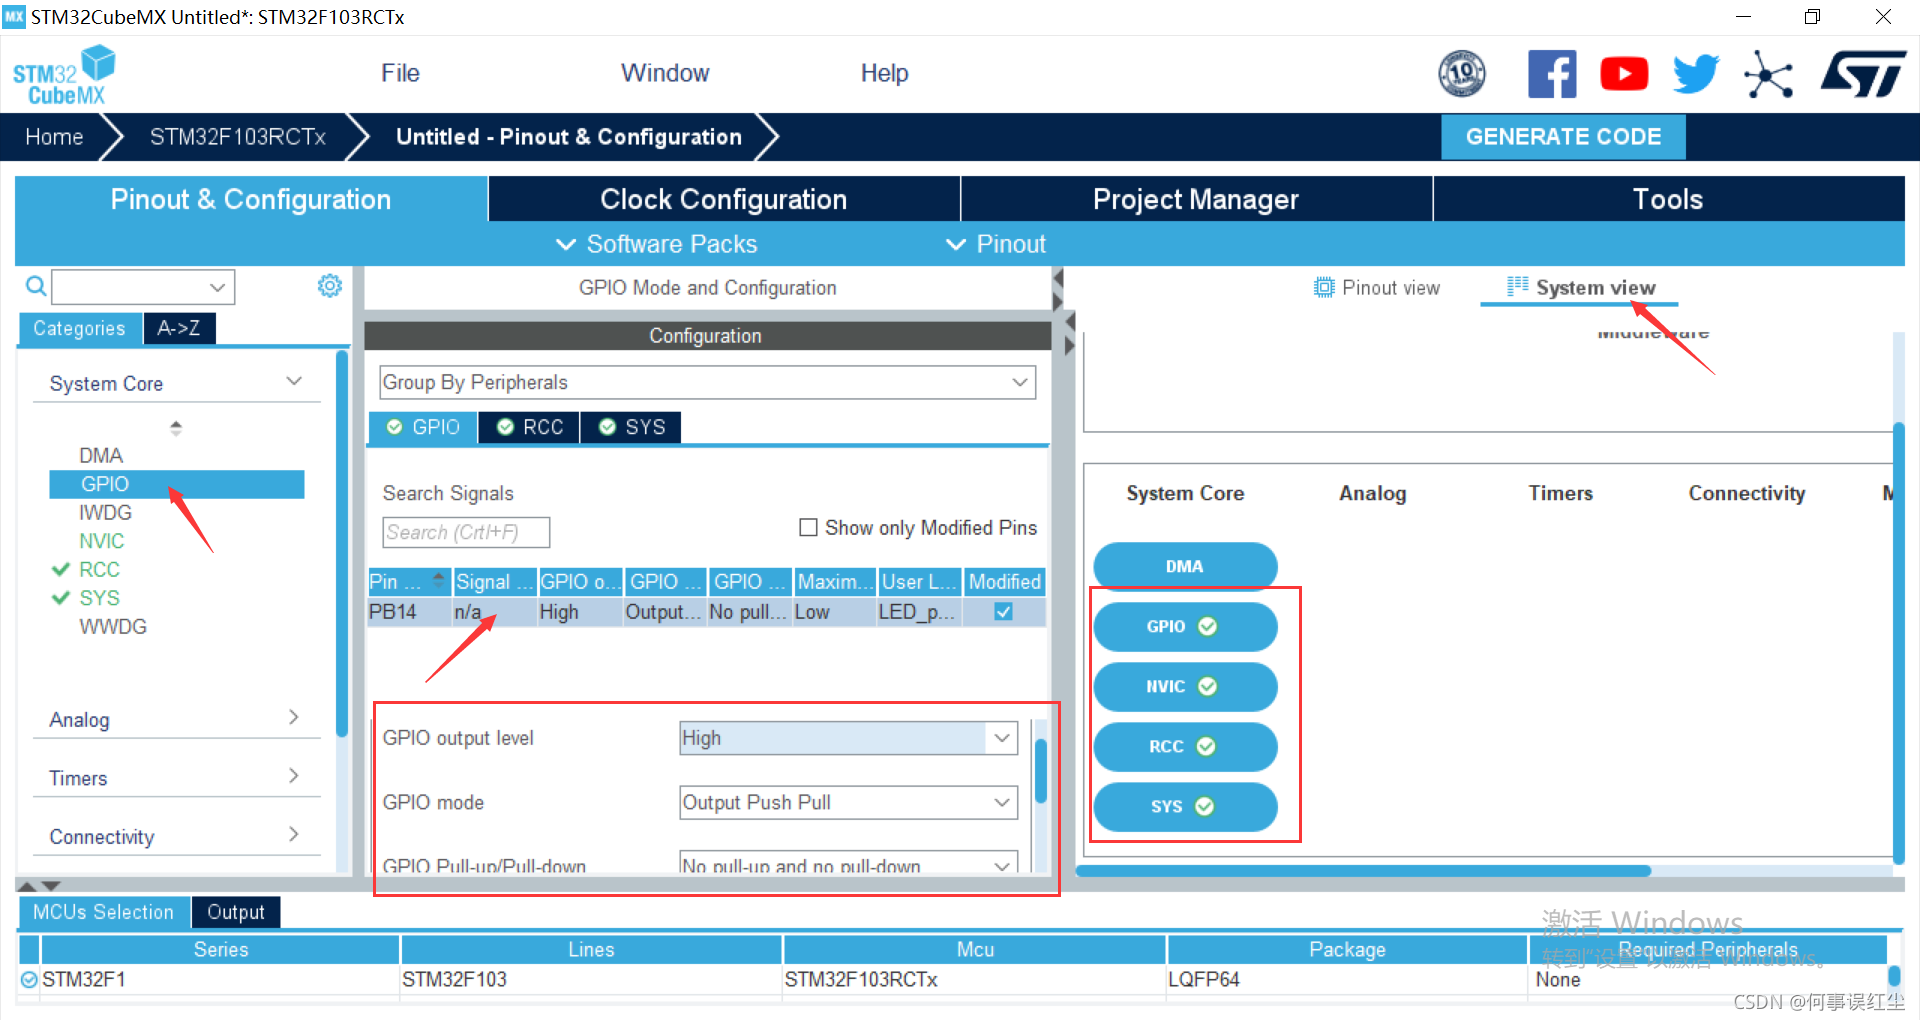The image size is (1920, 1020).
Task: Expand the Pinout dropdown menu
Action: point(996,244)
